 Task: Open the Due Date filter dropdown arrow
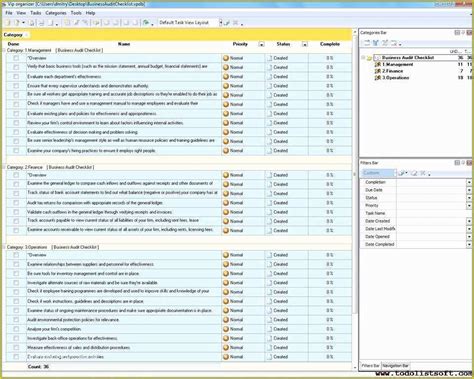click(x=469, y=190)
